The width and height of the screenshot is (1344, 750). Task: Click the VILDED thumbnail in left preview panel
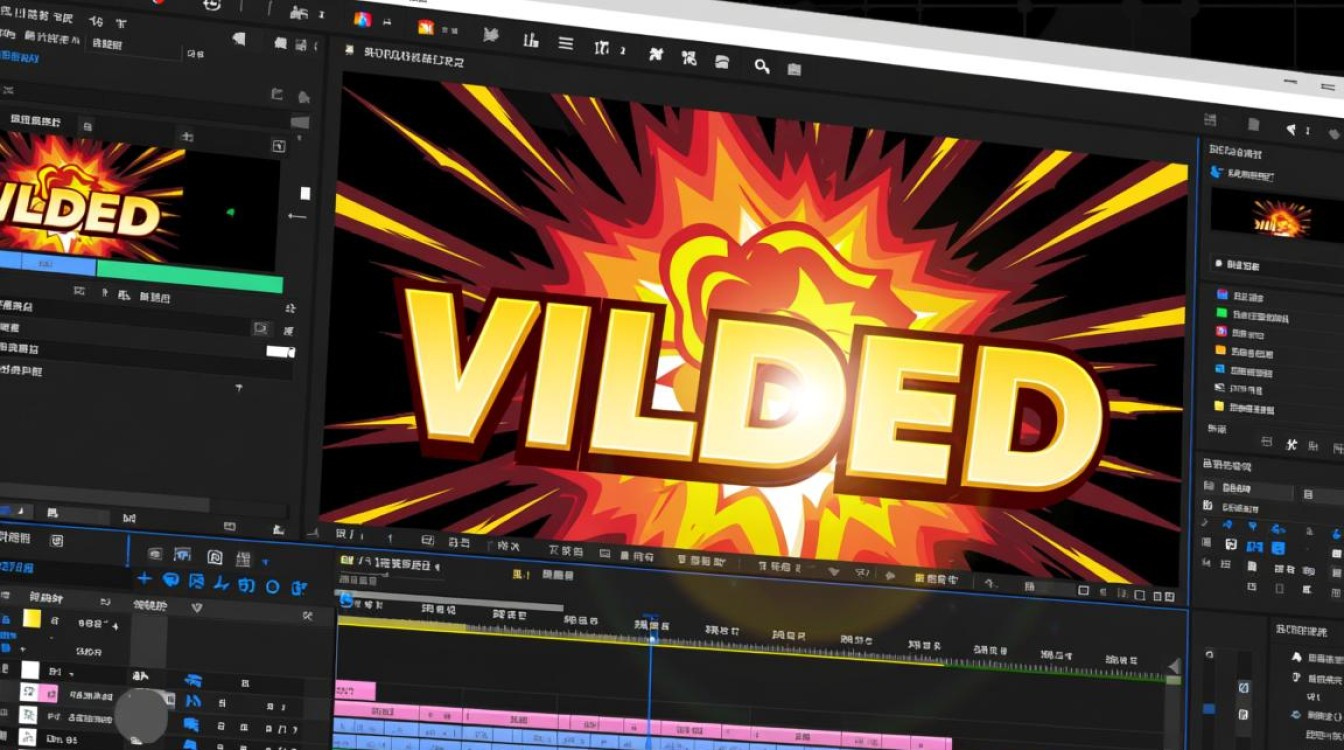(92, 194)
